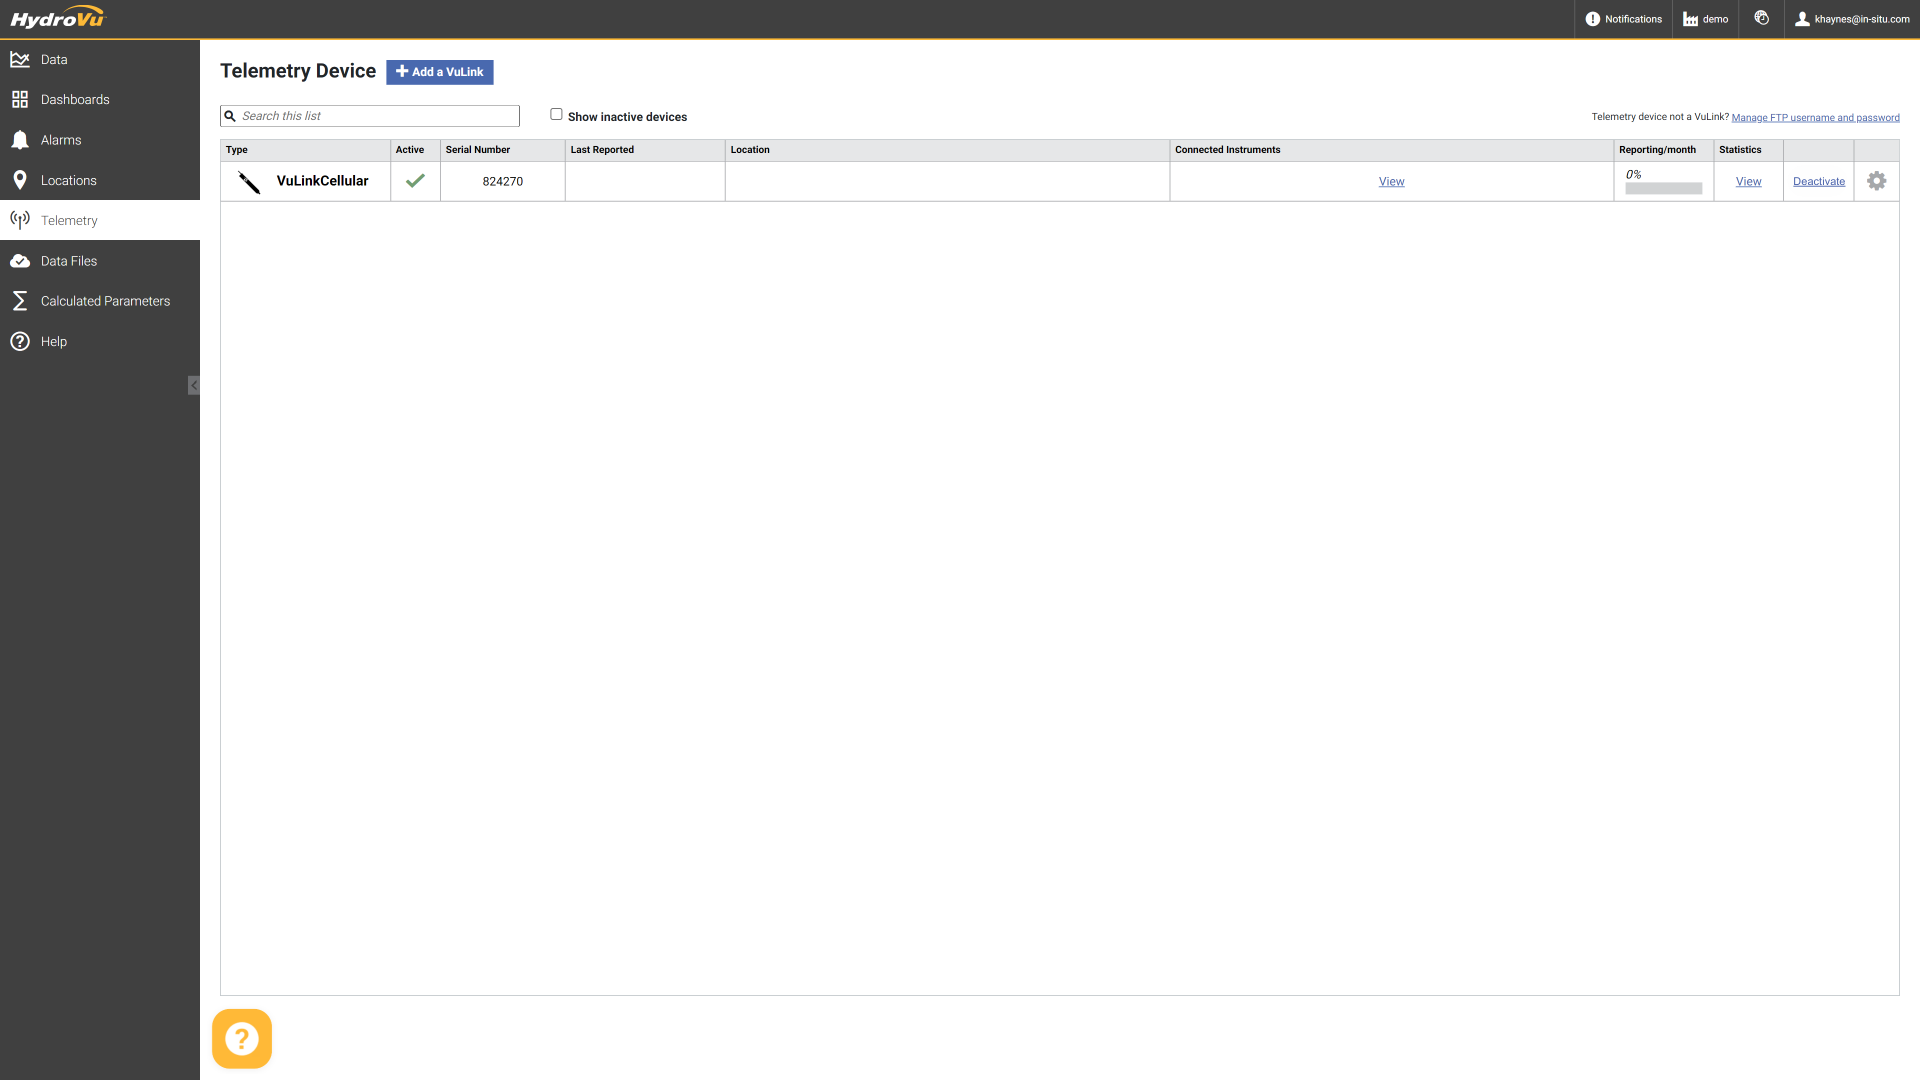Click the Locations pin icon
Image resolution: width=1920 pixels, height=1080 pixels.
[x=20, y=181]
